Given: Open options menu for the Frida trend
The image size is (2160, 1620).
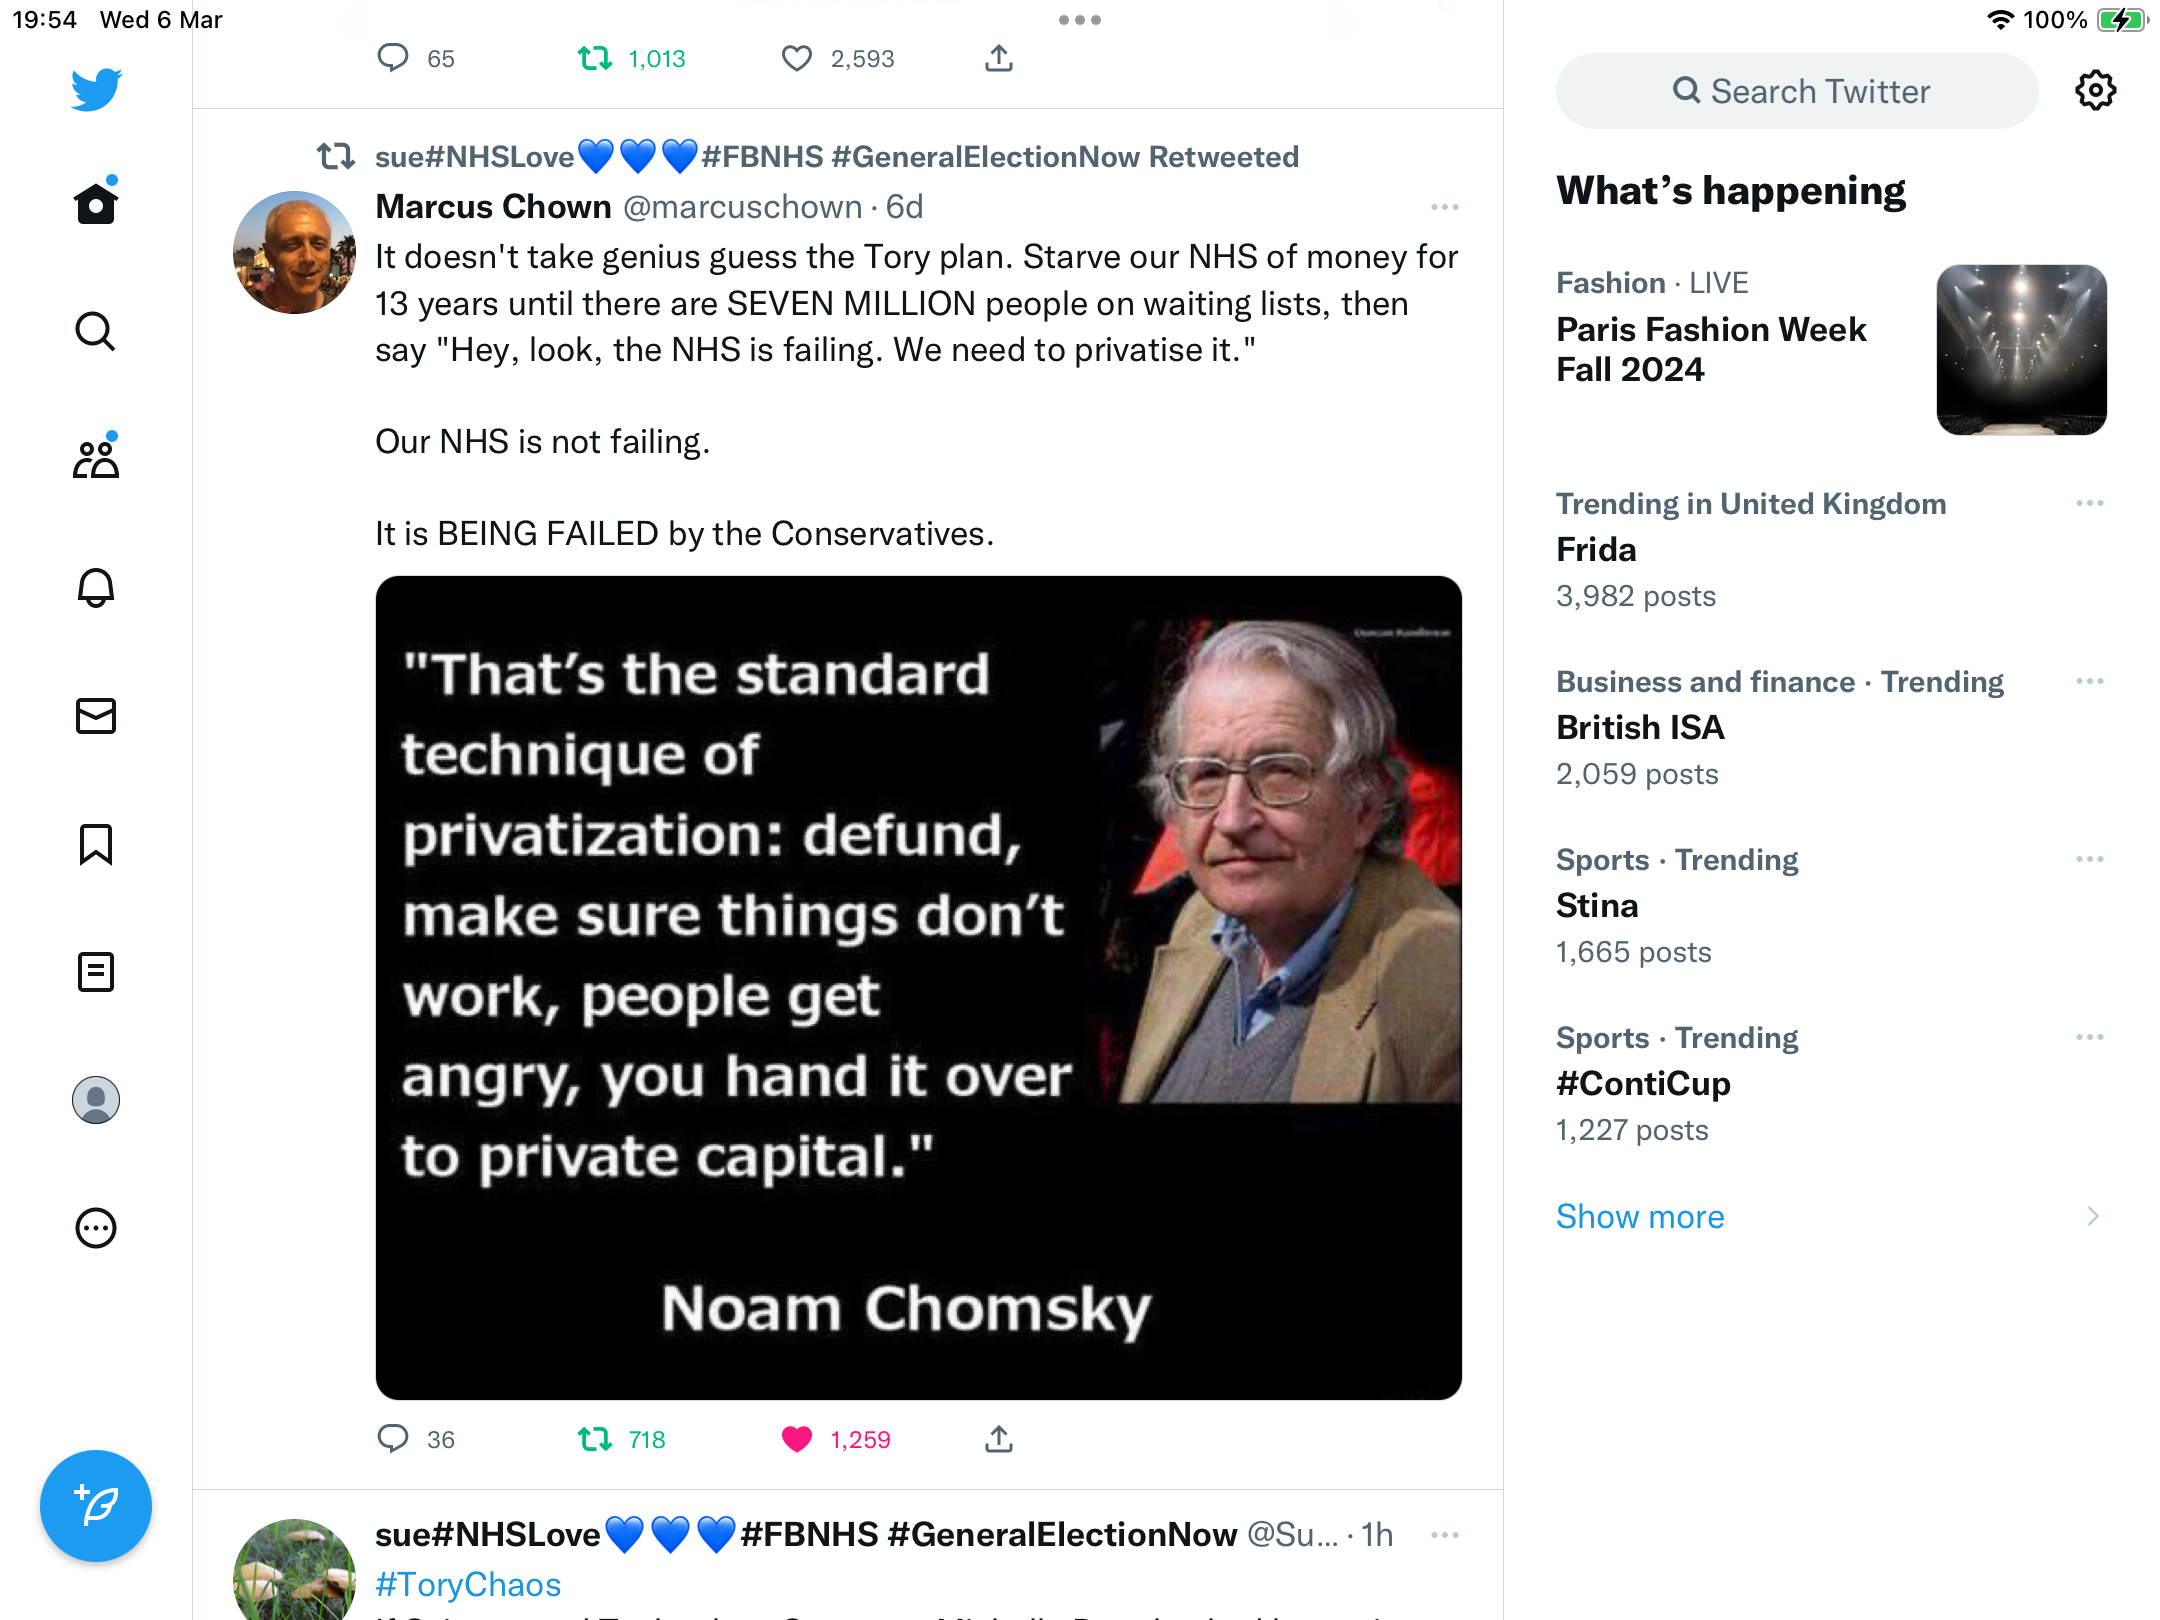Looking at the screenshot, I should point(2089,503).
